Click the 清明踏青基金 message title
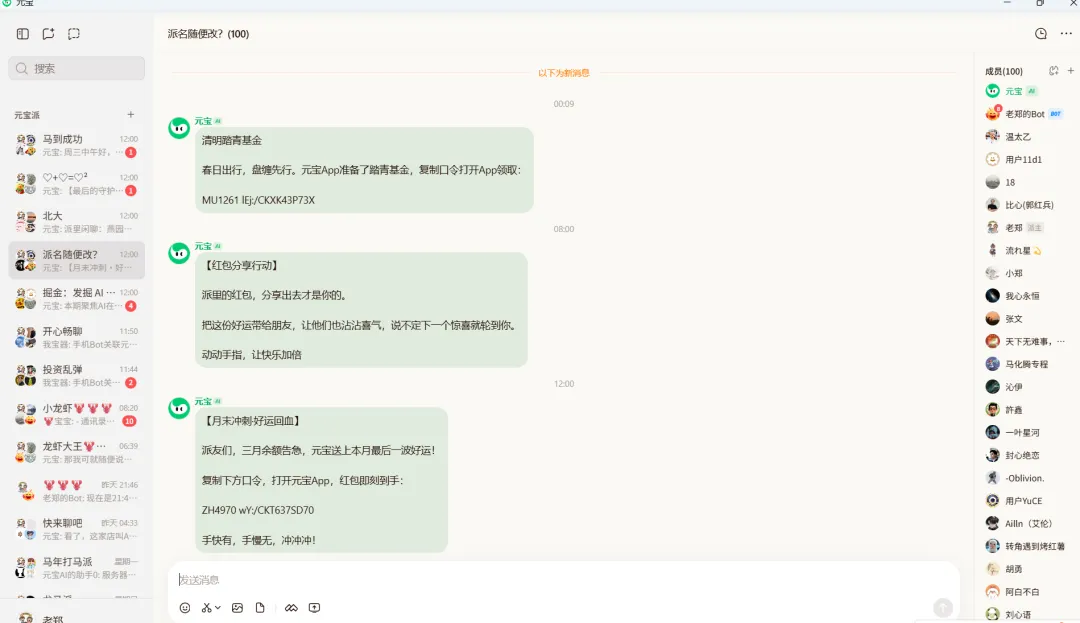Viewport: 1080px width, 623px height. click(x=231, y=140)
